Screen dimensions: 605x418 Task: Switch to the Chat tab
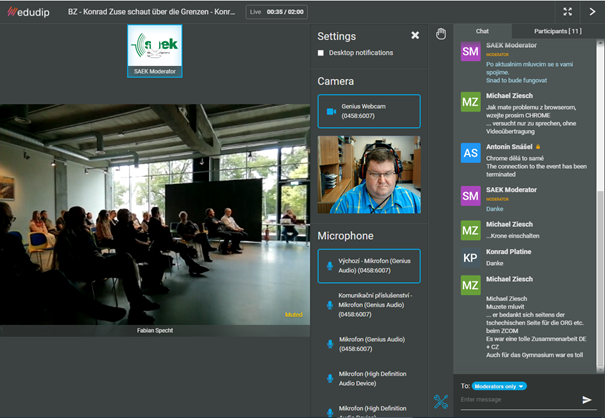(482, 31)
